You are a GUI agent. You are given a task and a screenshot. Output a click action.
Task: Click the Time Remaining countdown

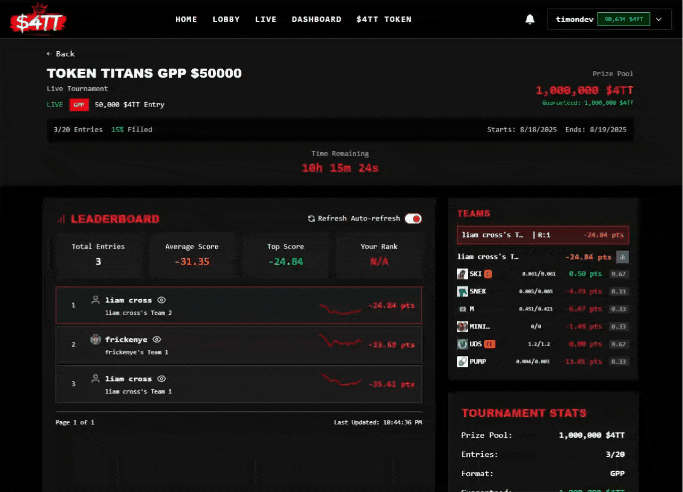pos(340,168)
